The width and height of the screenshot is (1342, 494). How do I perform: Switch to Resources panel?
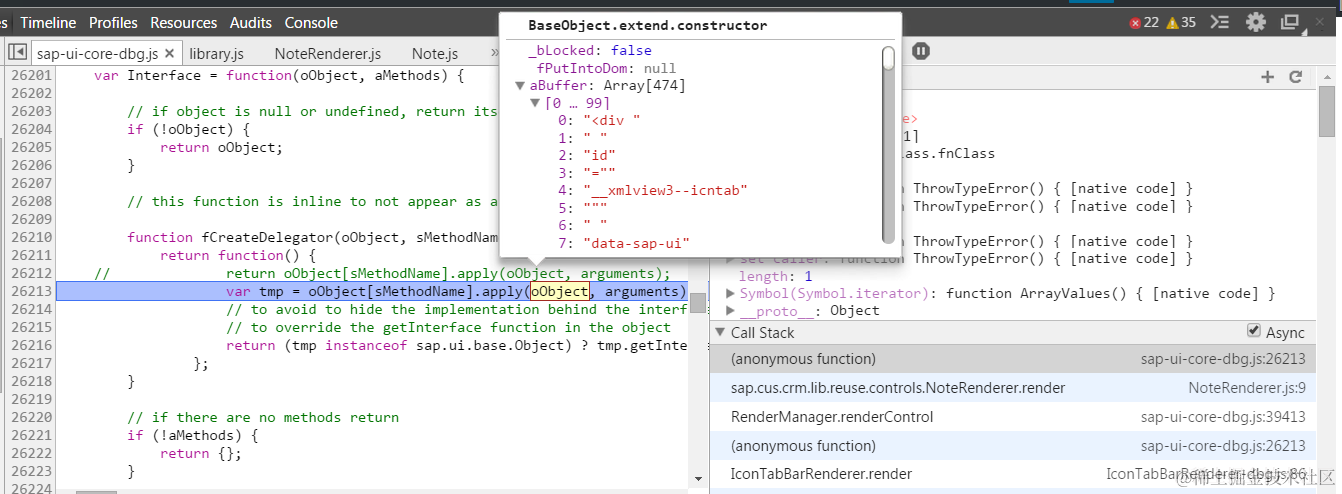pyautogui.click(x=184, y=22)
